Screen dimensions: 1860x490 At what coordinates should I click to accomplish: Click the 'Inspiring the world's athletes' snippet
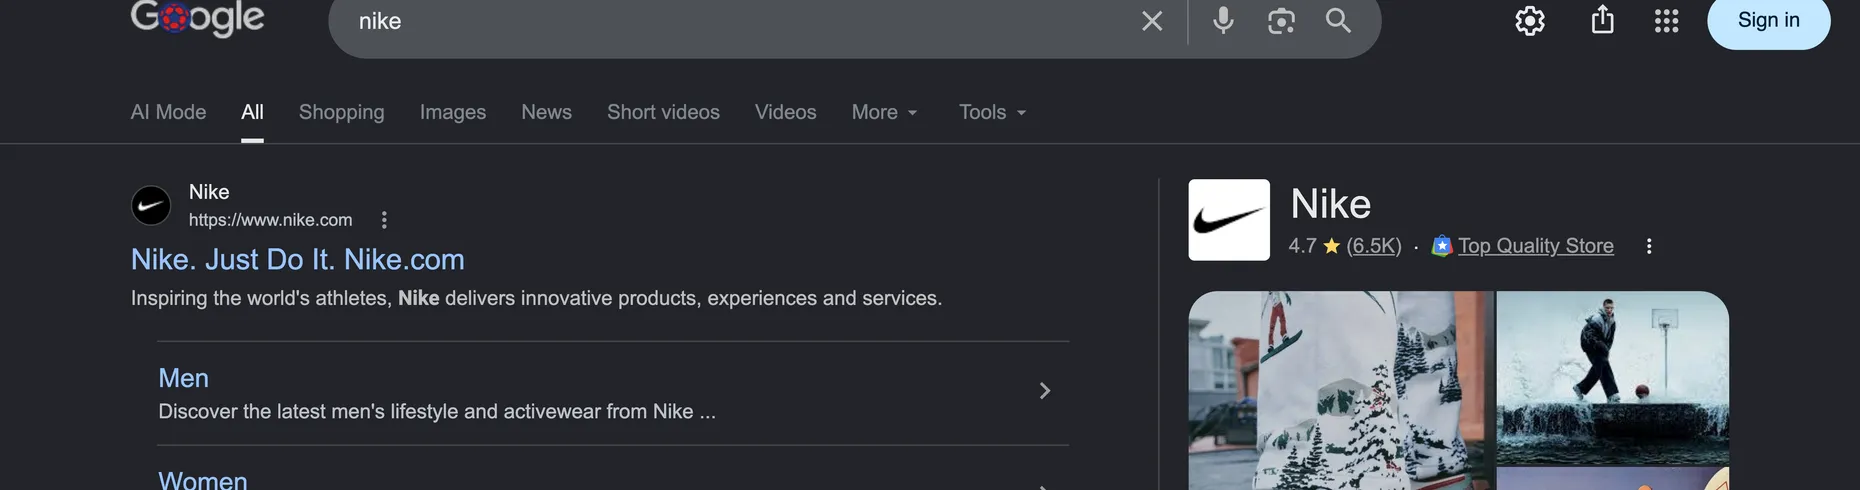(x=536, y=298)
